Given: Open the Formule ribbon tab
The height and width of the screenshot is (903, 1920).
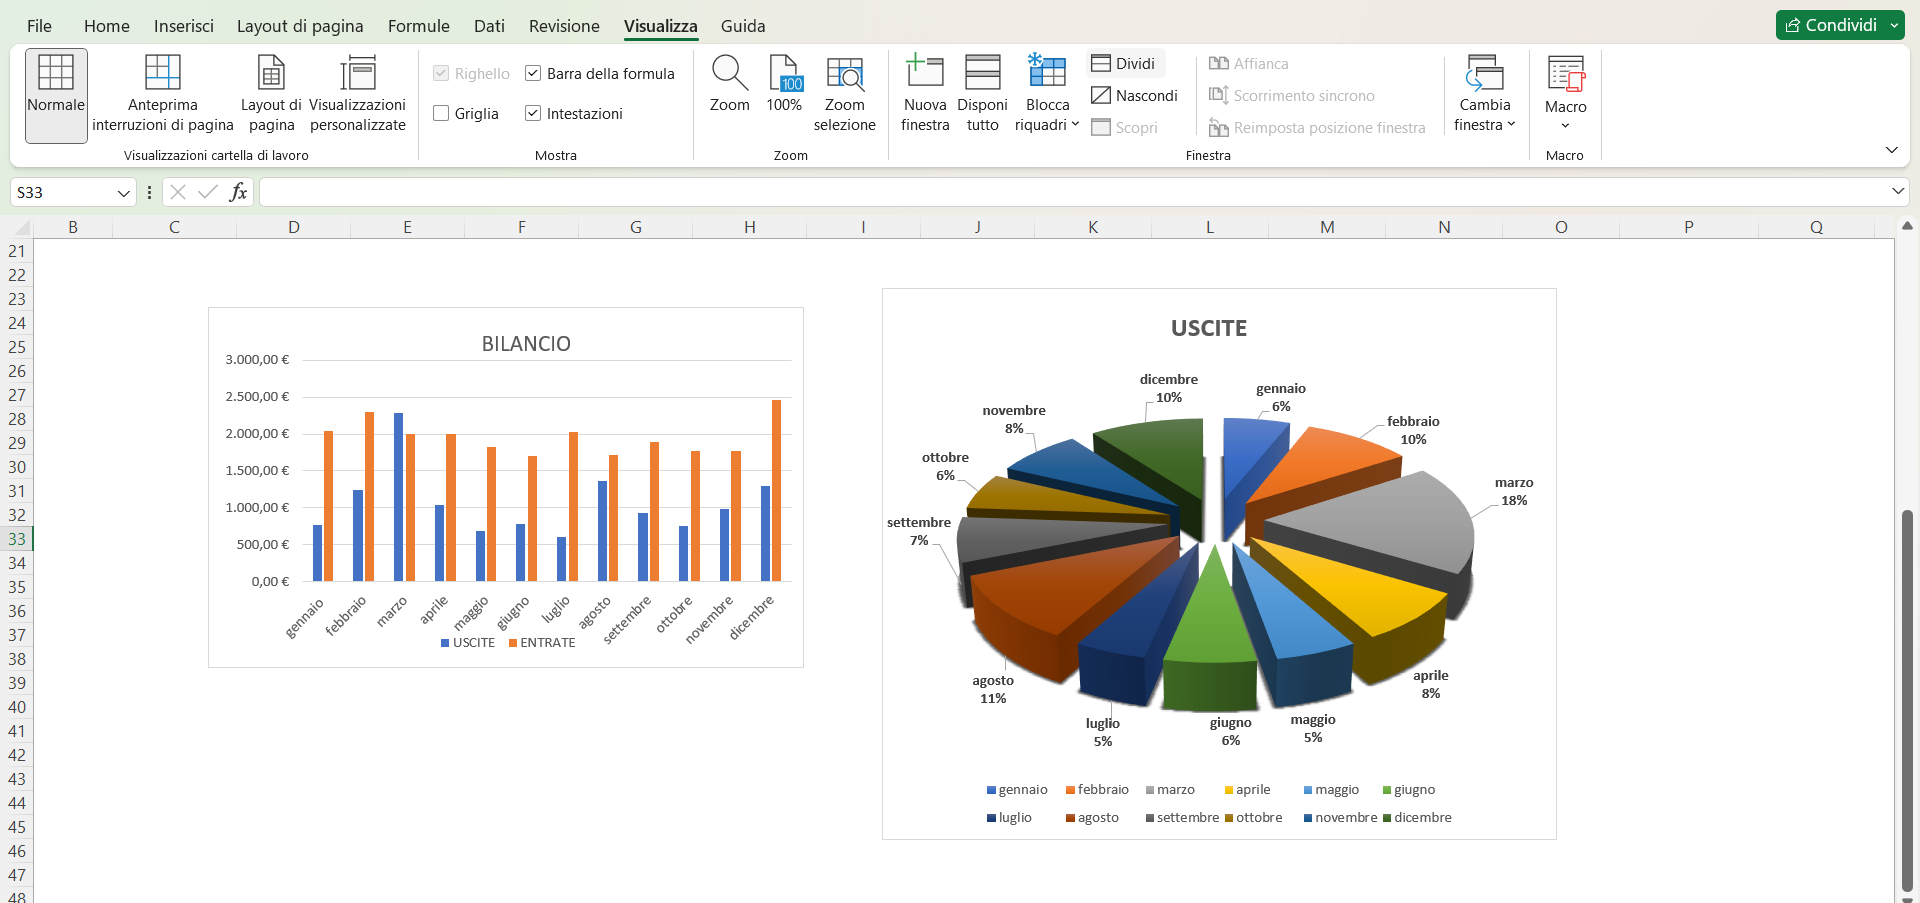Looking at the screenshot, I should point(418,26).
